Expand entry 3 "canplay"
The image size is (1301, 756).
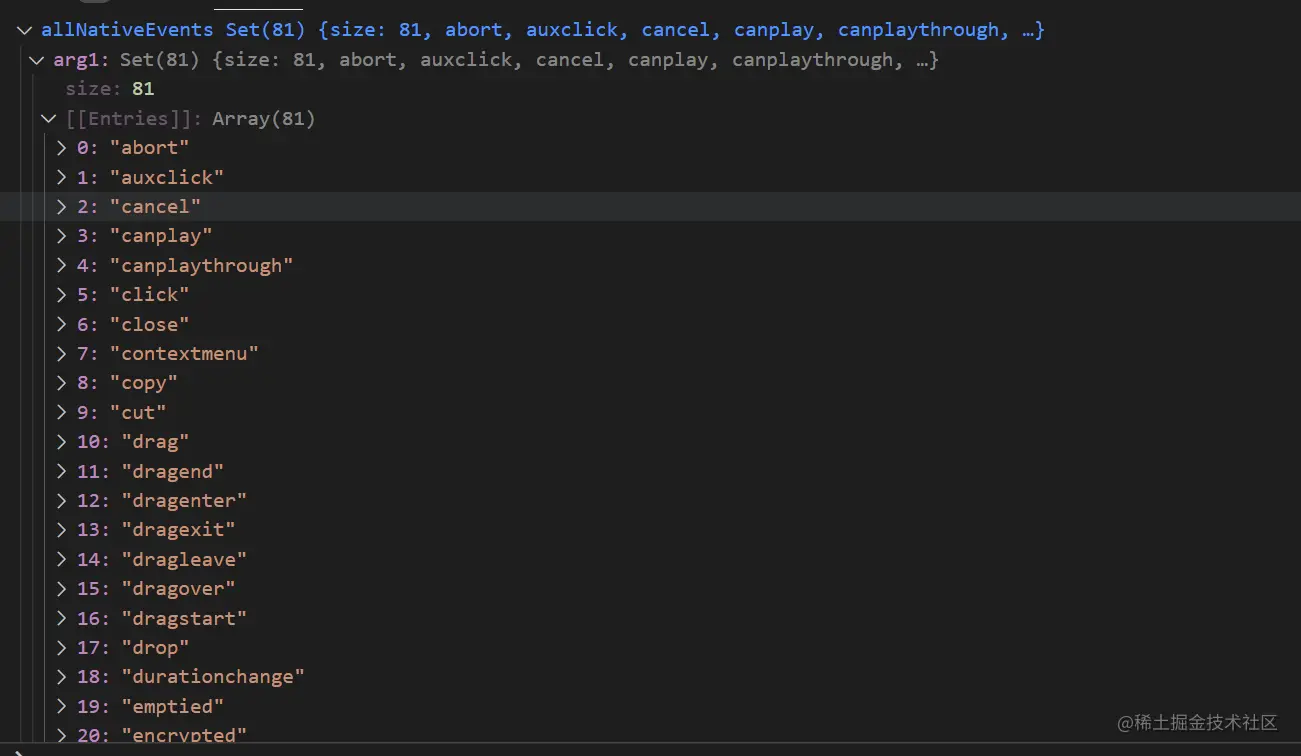click(61, 236)
